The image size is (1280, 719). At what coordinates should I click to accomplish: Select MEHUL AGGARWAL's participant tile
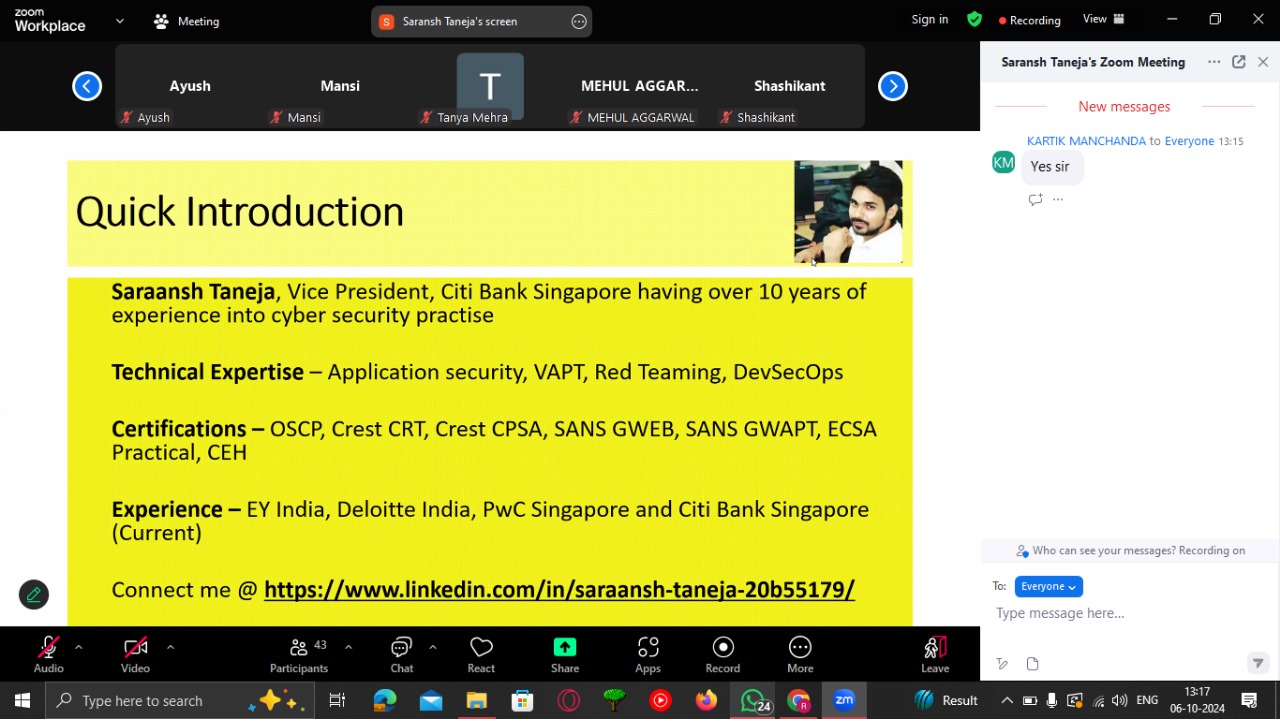[640, 87]
